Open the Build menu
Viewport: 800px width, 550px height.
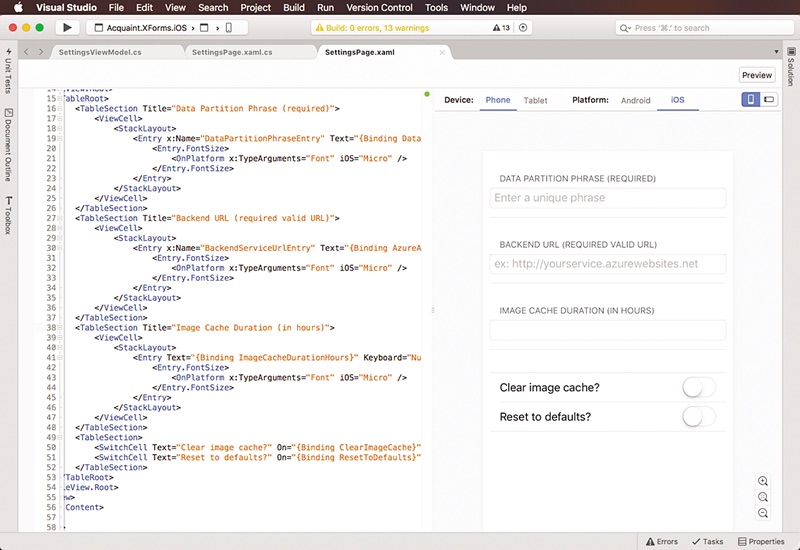294,7
